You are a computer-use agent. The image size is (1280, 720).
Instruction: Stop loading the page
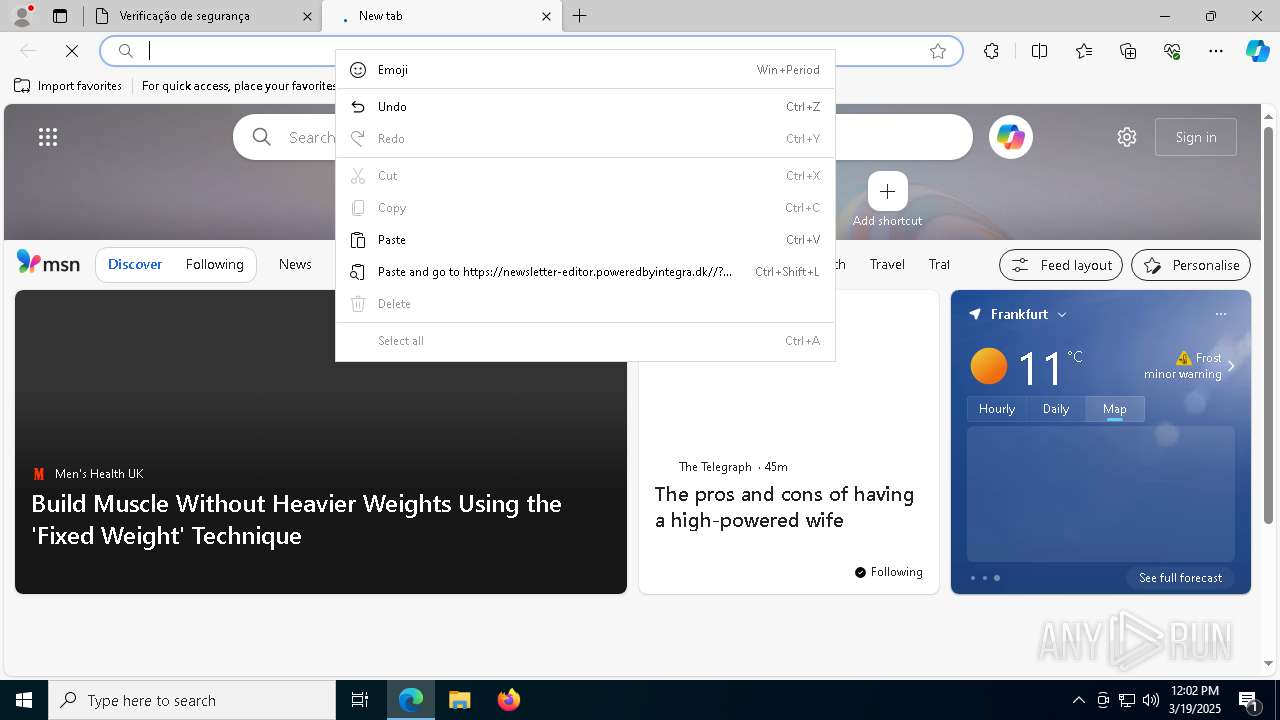tap(72, 51)
